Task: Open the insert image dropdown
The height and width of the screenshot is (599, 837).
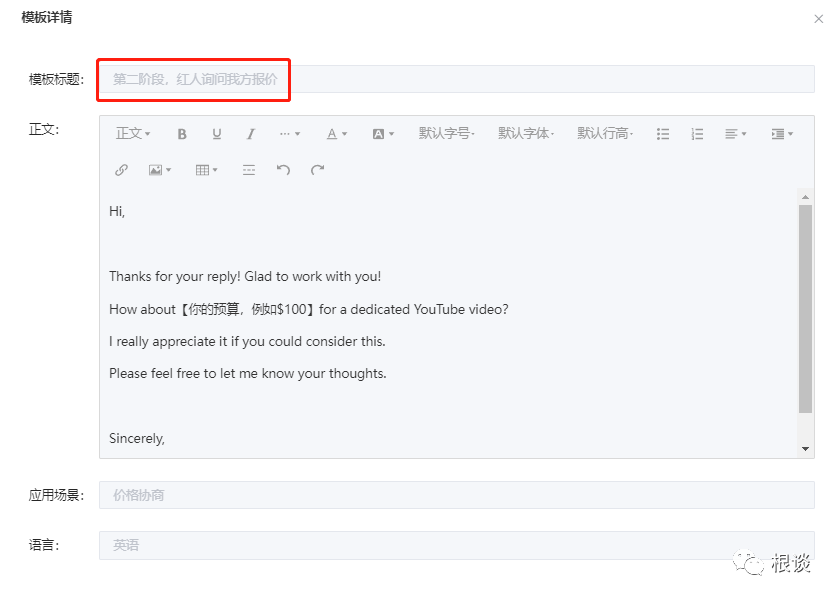Action: click(x=160, y=170)
